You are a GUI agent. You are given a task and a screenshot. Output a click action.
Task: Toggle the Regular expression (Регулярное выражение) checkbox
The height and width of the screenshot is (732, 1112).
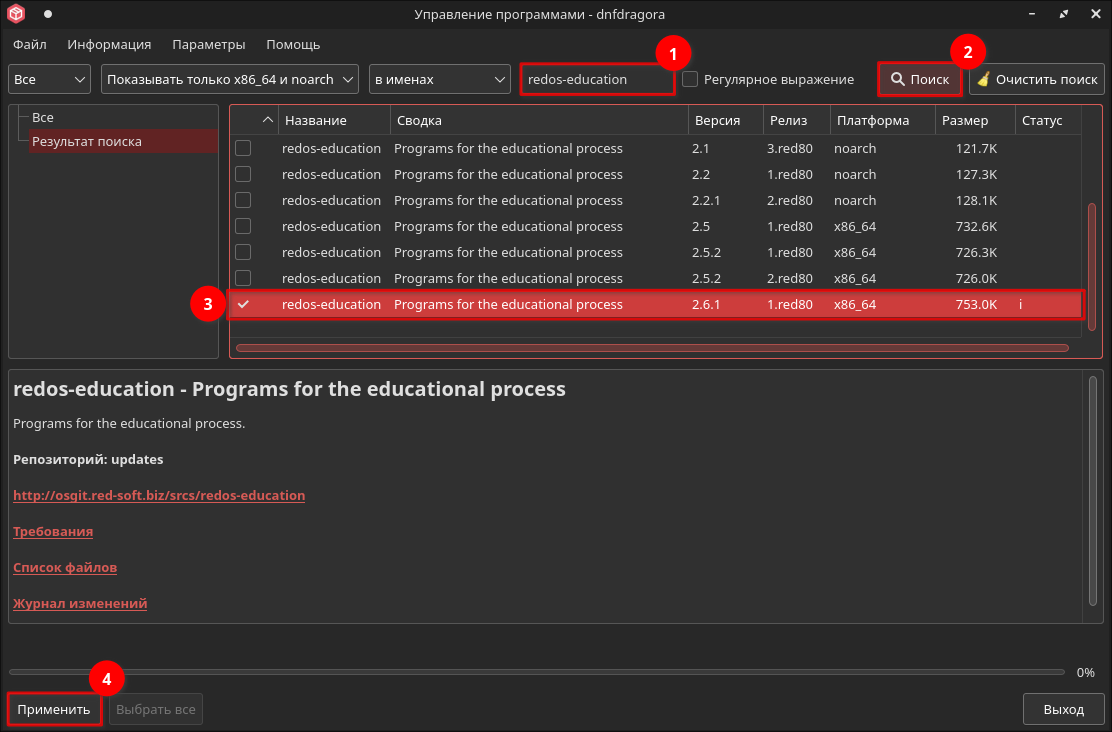[690, 79]
